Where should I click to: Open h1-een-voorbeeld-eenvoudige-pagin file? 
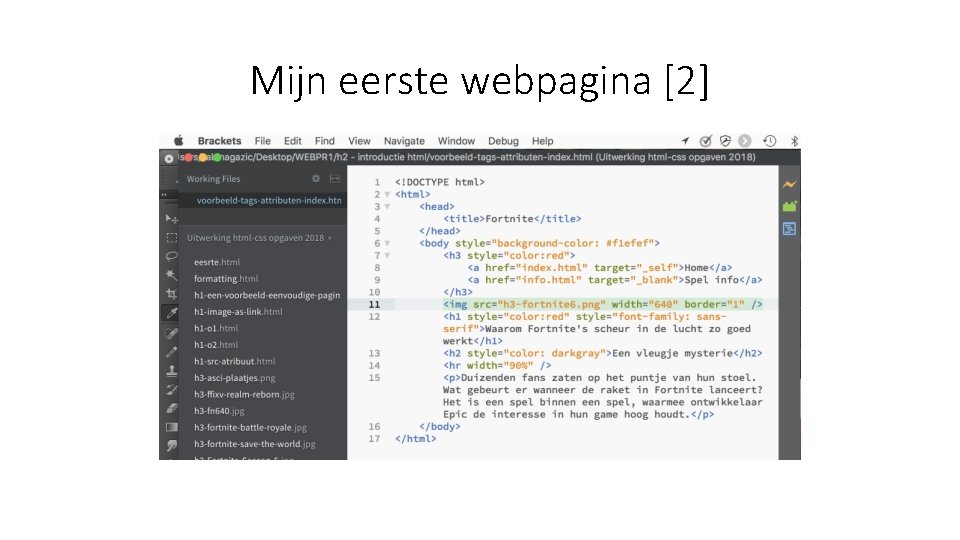click(x=267, y=295)
